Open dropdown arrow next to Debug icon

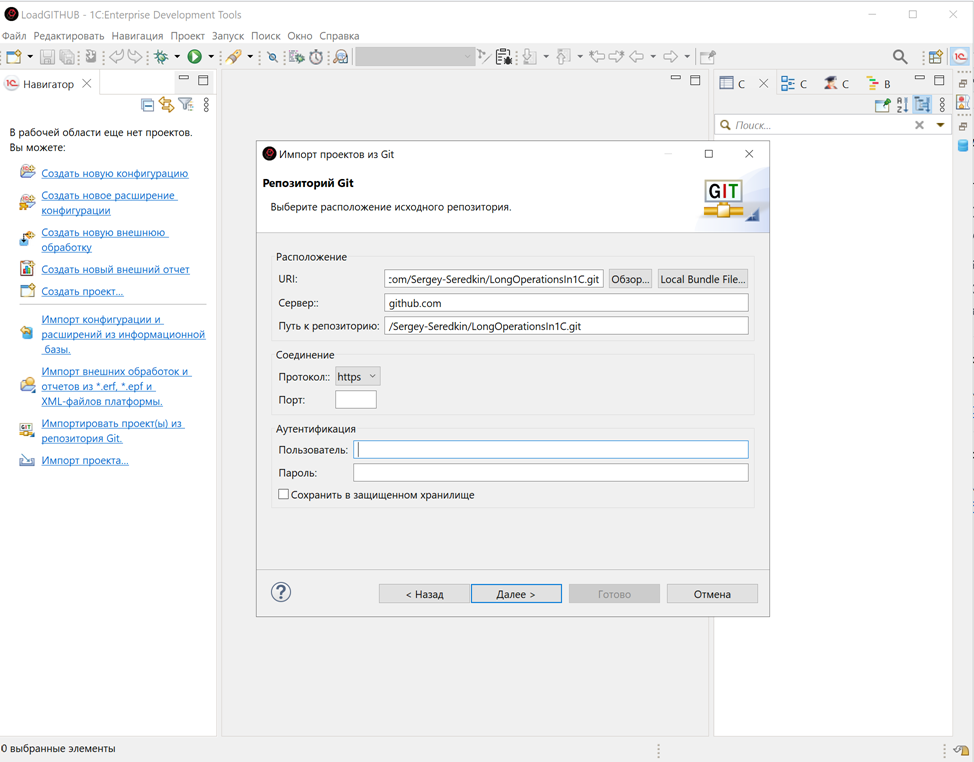pyautogui.click(x=177, y=57)
